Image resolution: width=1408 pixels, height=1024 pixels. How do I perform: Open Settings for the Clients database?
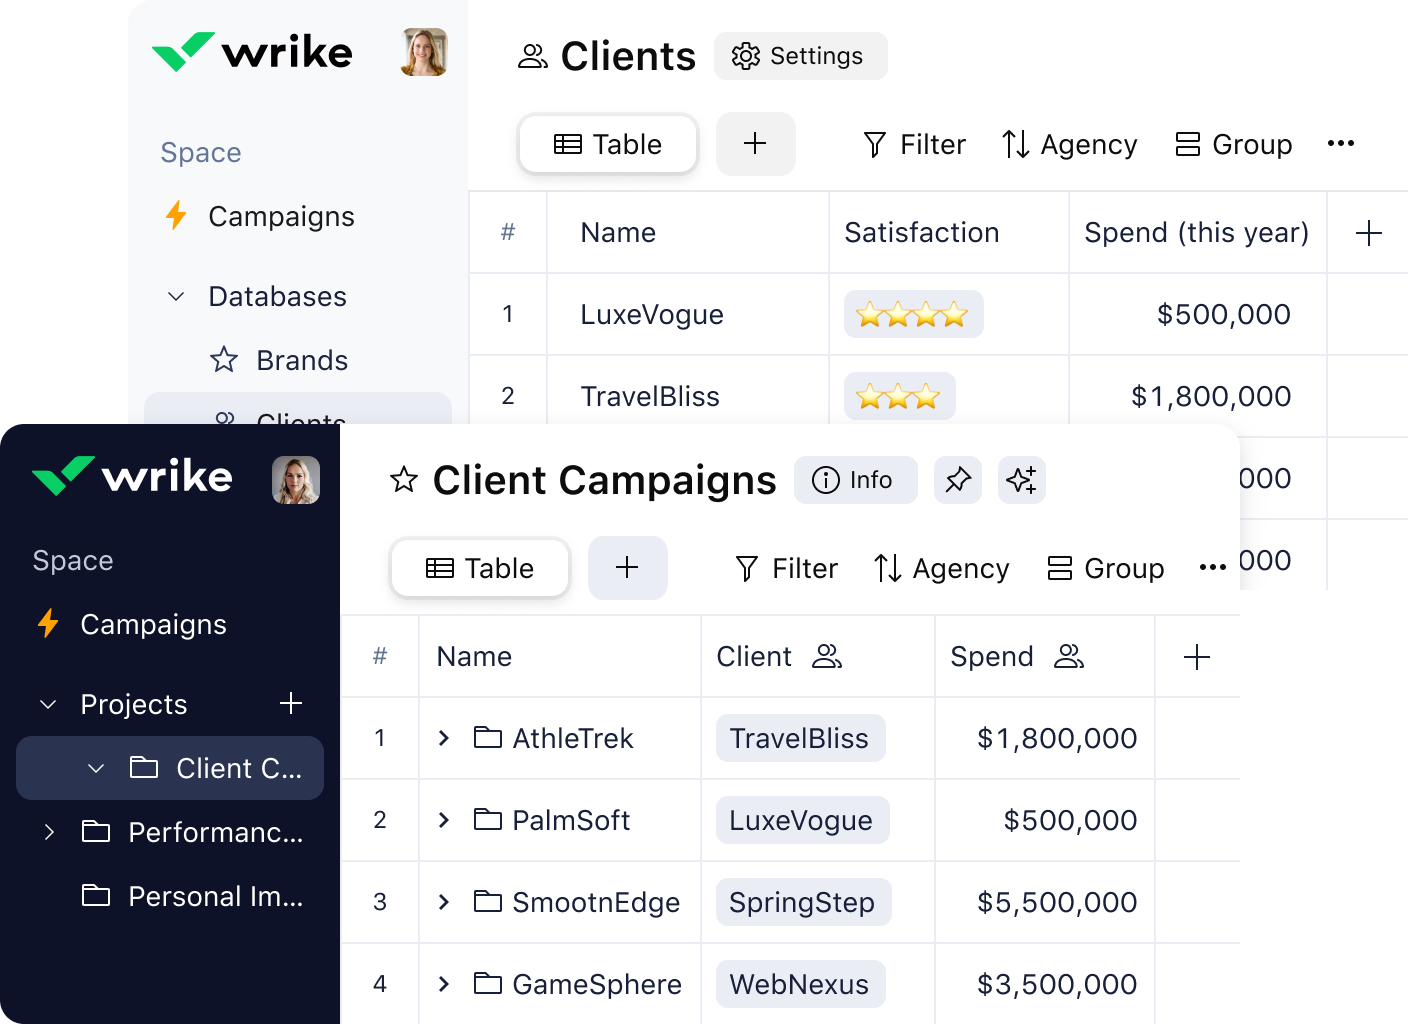(800, 56)
